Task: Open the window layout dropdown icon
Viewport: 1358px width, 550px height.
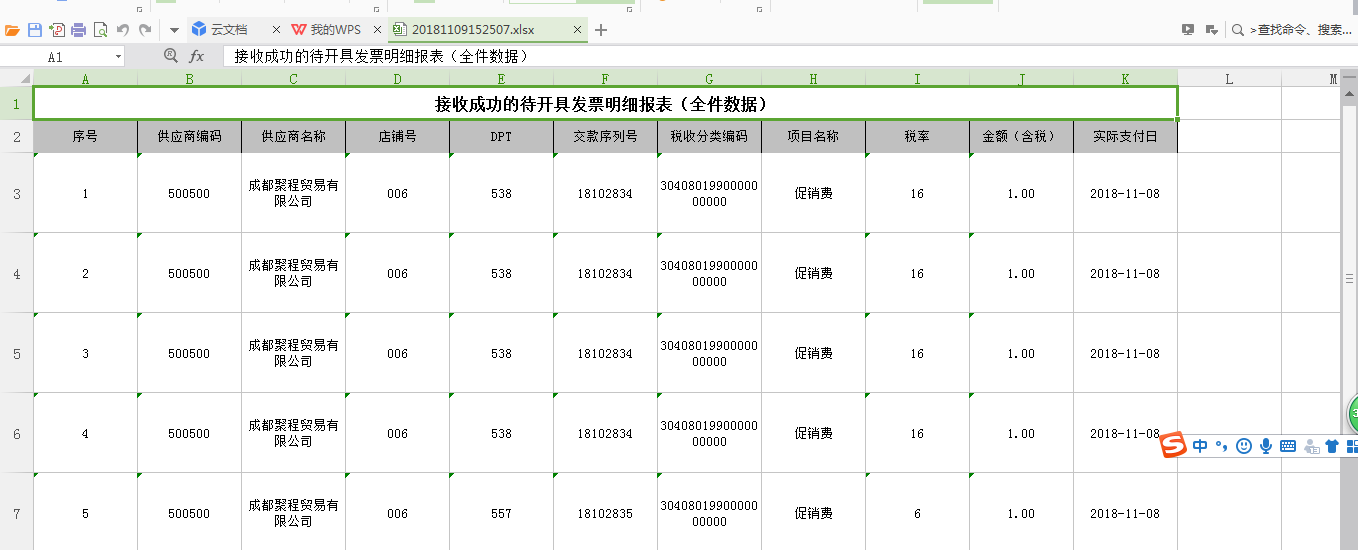Action: (x=1211, y=30)
